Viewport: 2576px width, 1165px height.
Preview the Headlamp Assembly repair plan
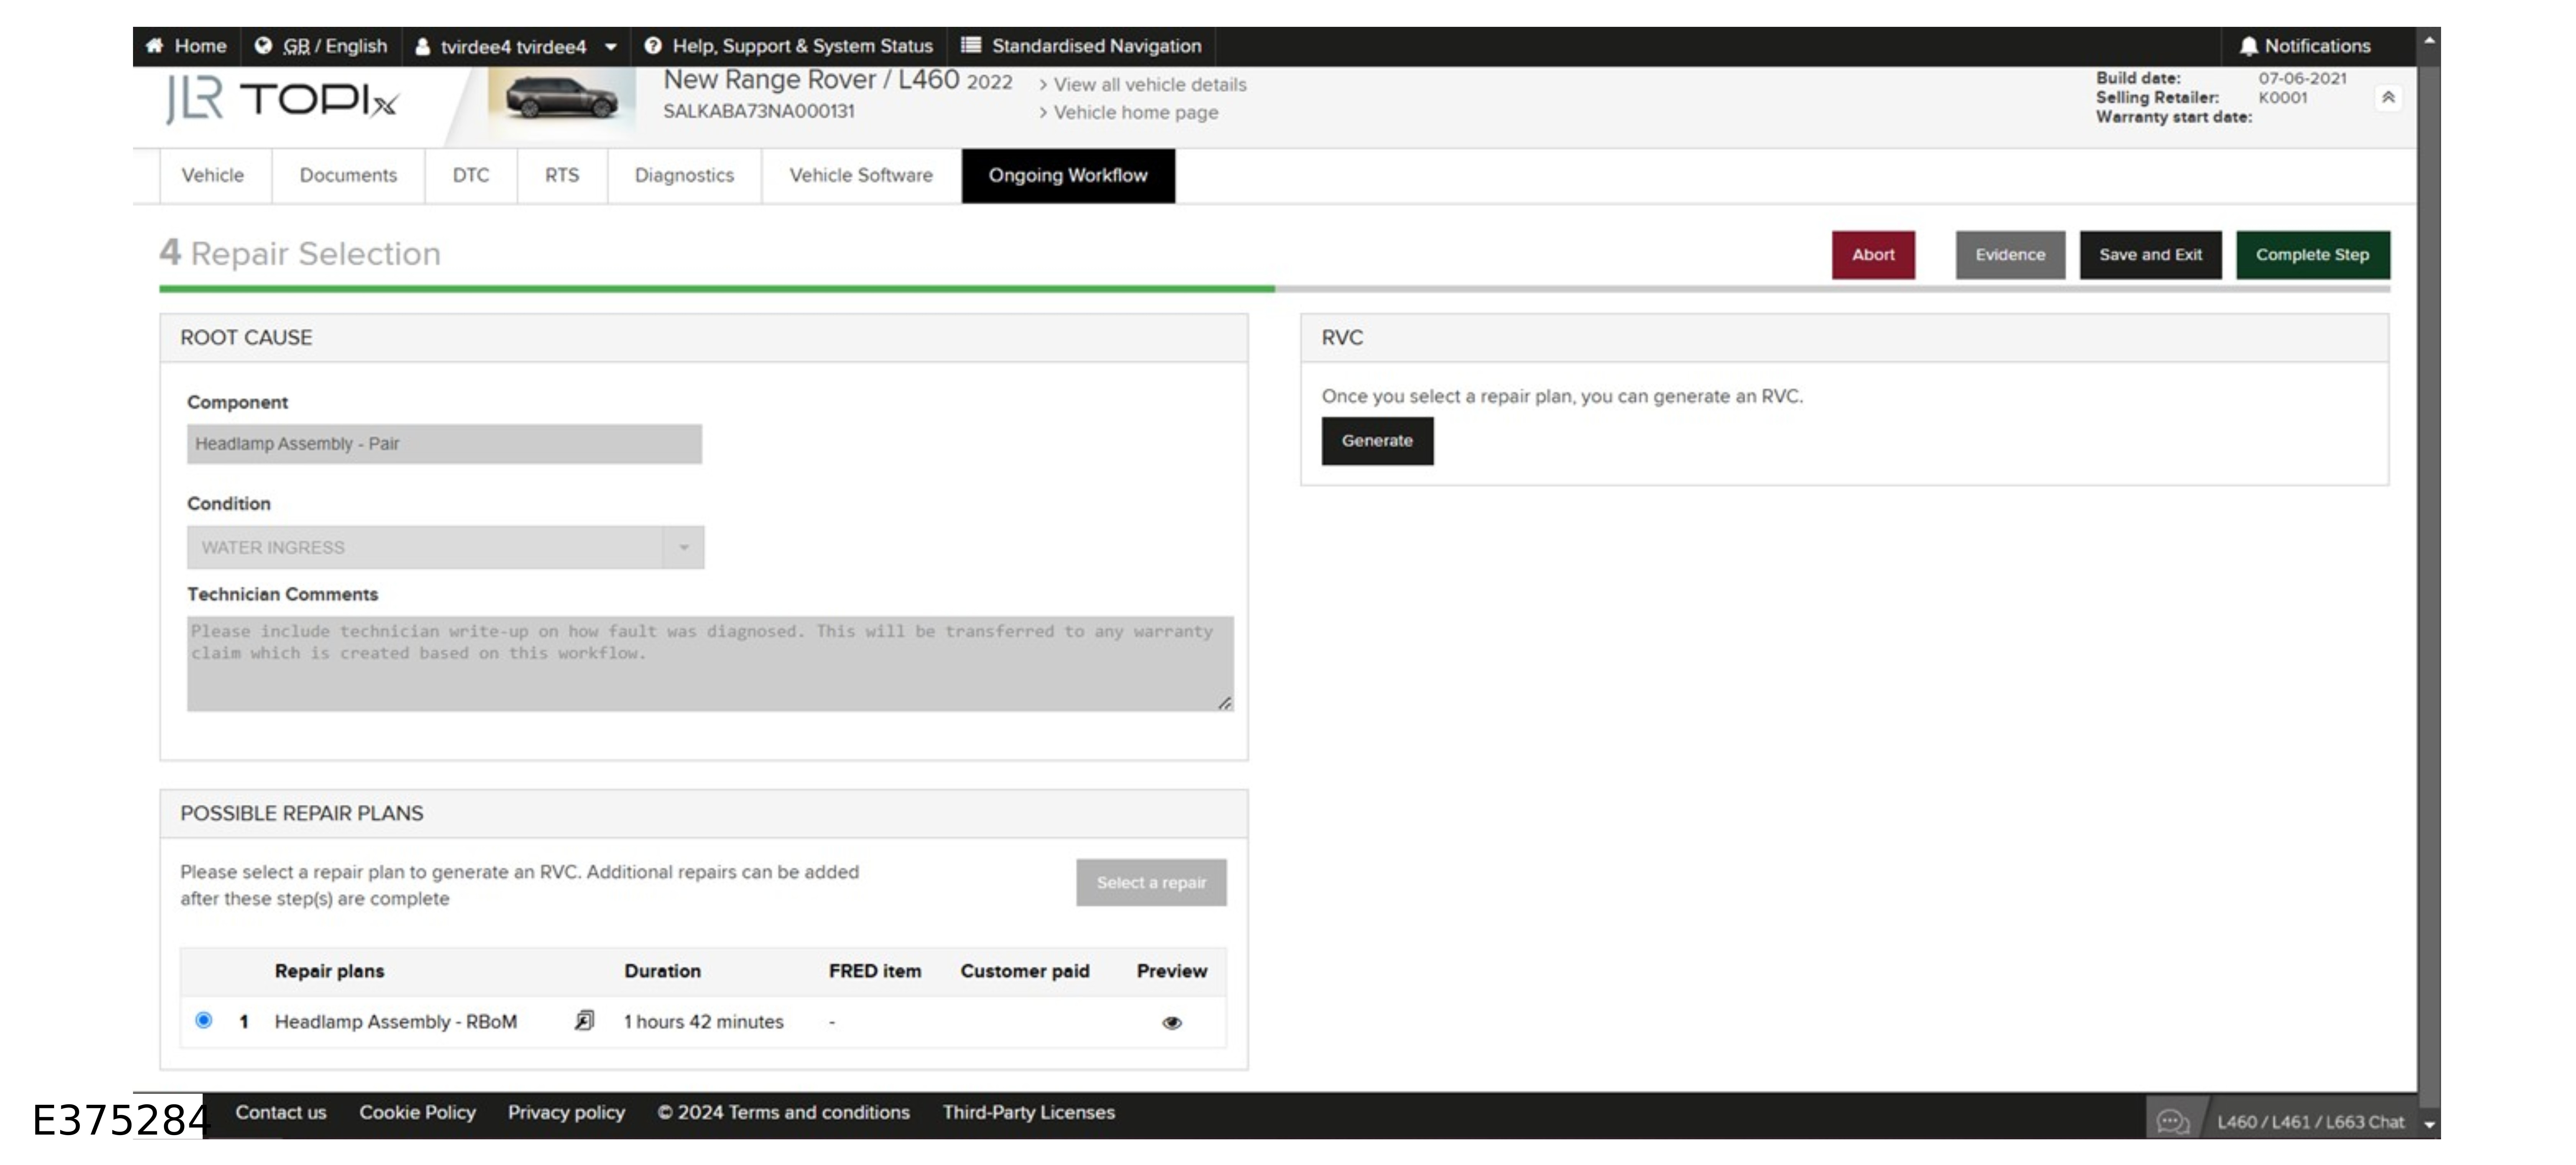coord(1172,1022)
